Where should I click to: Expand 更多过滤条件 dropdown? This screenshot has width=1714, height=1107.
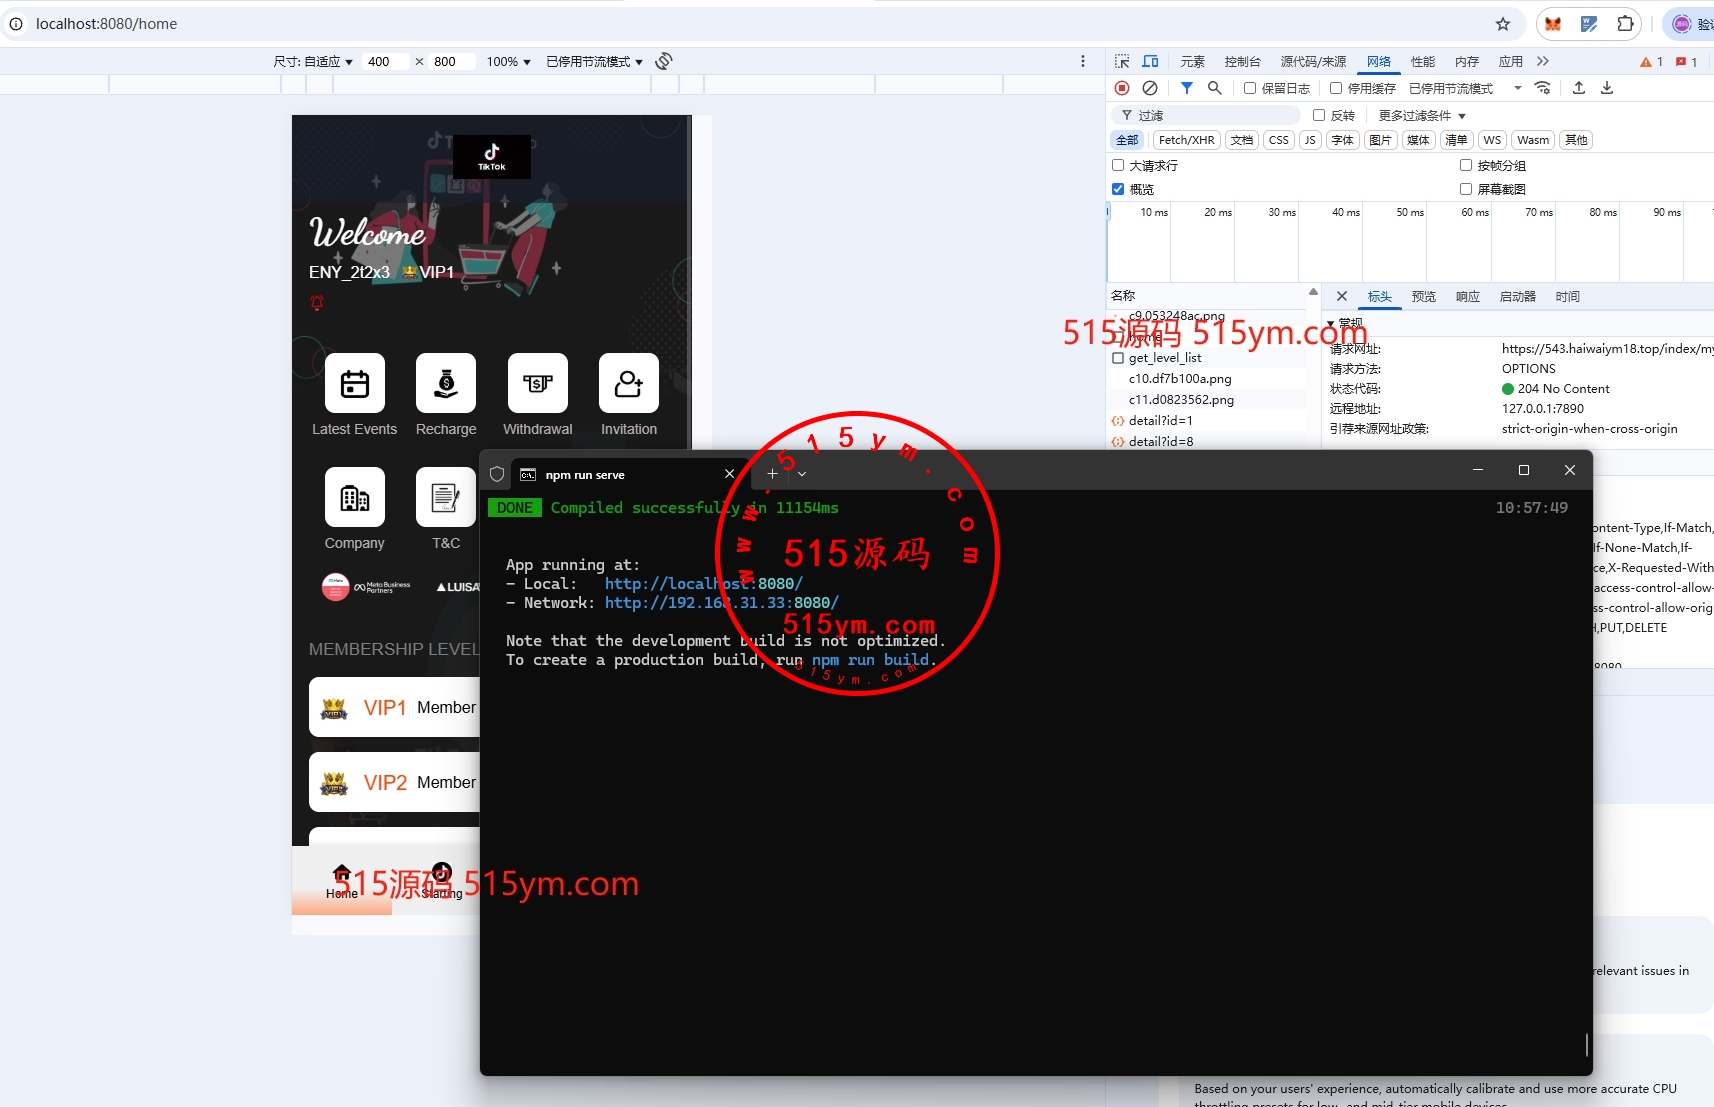(x=1421, y=116)
